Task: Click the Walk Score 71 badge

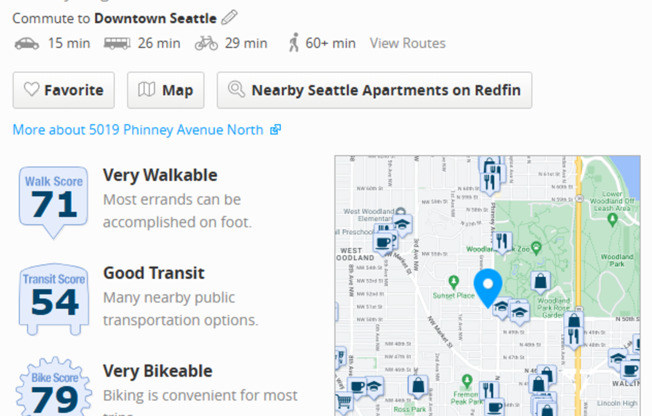Action: (x=54, y=202)
